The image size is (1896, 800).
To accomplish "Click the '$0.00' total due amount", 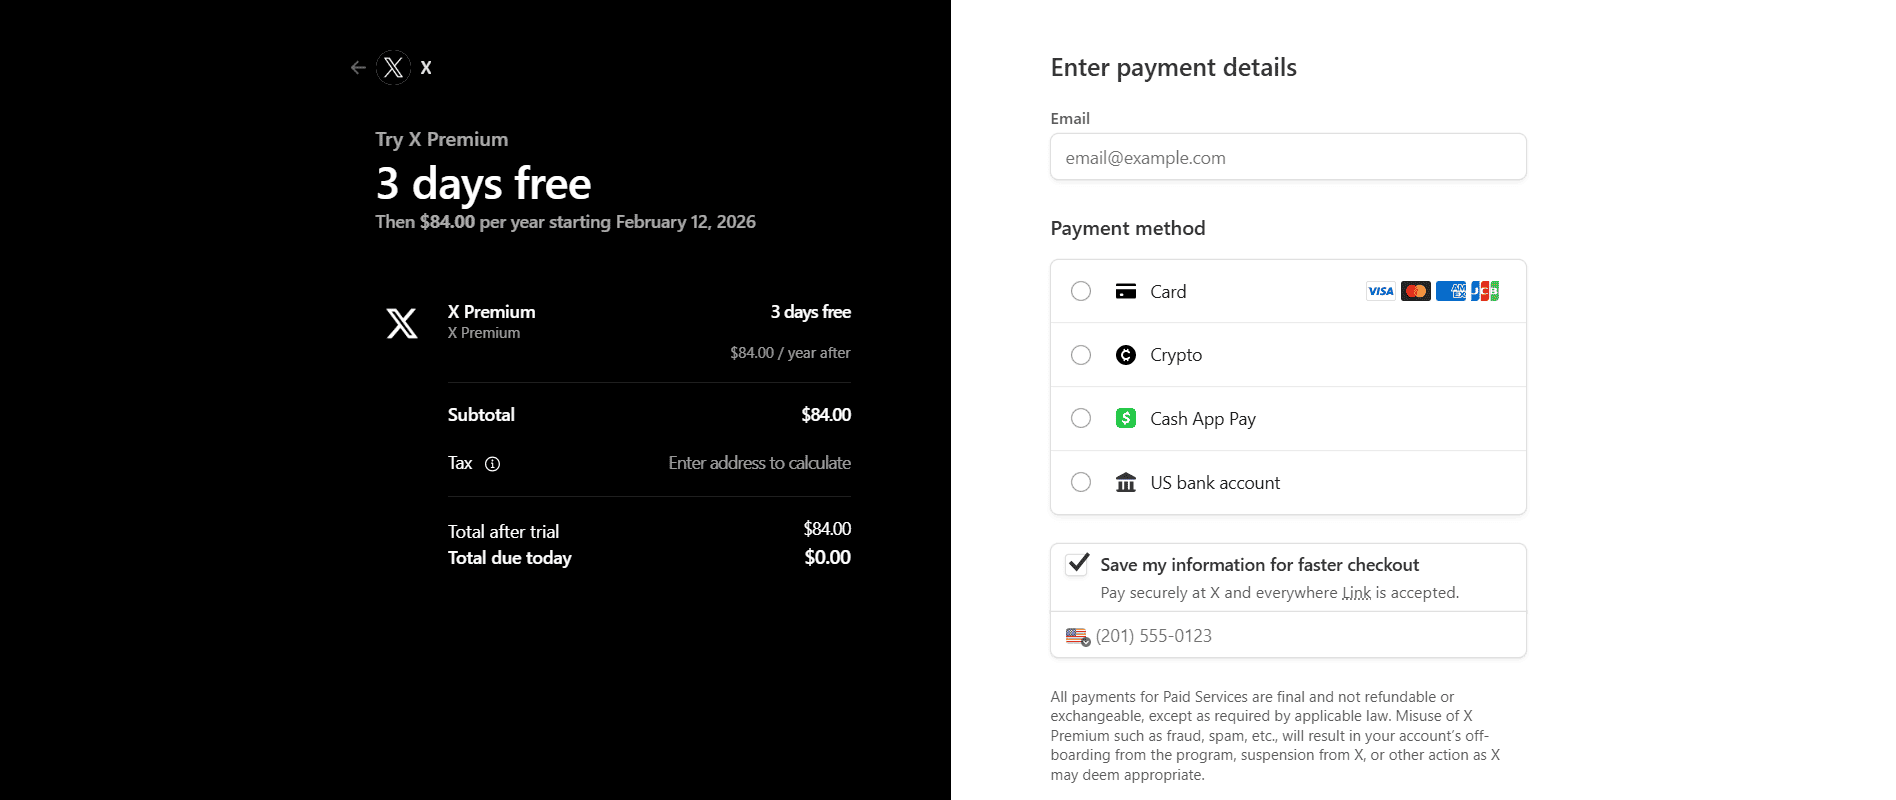I will (x=828, y=557).
